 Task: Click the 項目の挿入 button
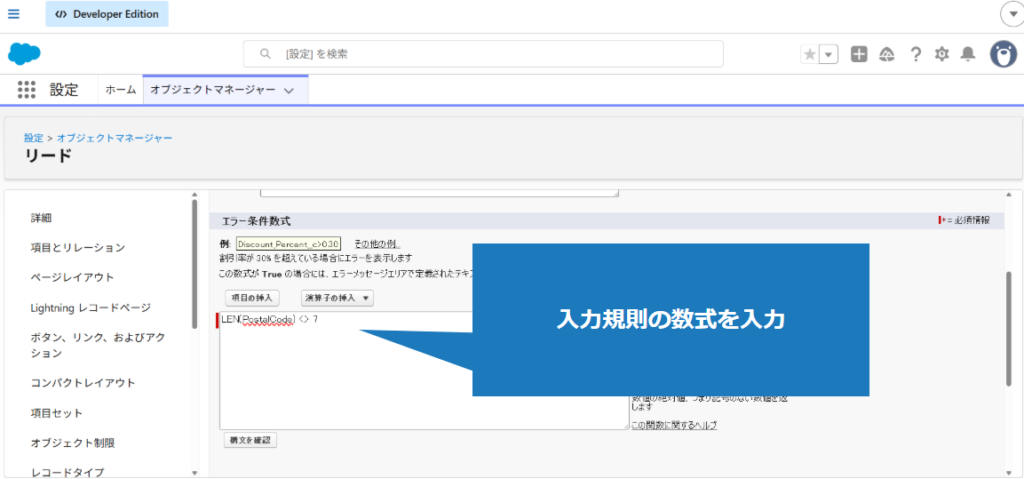[x=252, y=298]
